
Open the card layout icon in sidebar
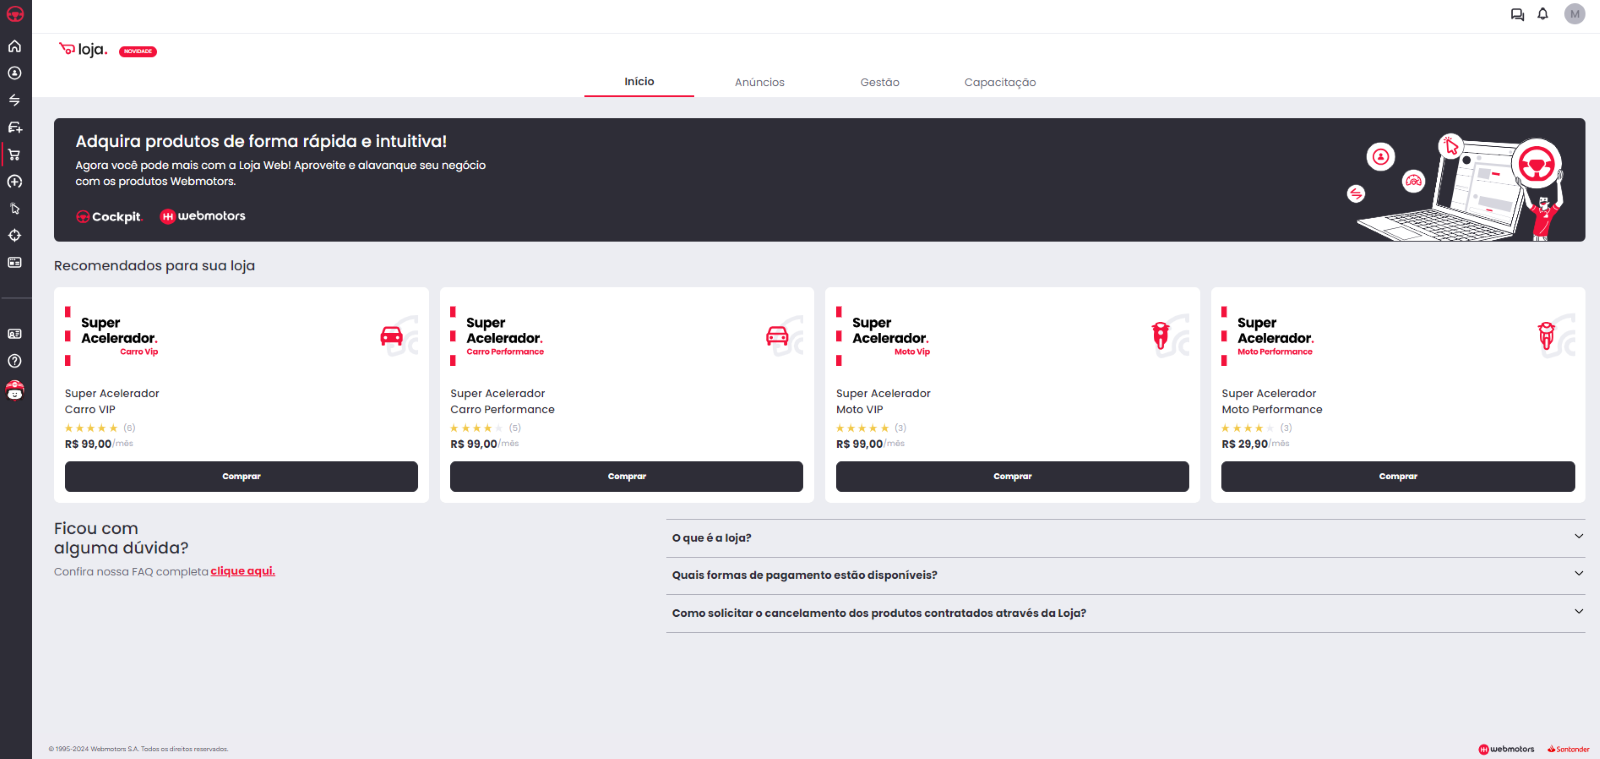pos(15,263)
